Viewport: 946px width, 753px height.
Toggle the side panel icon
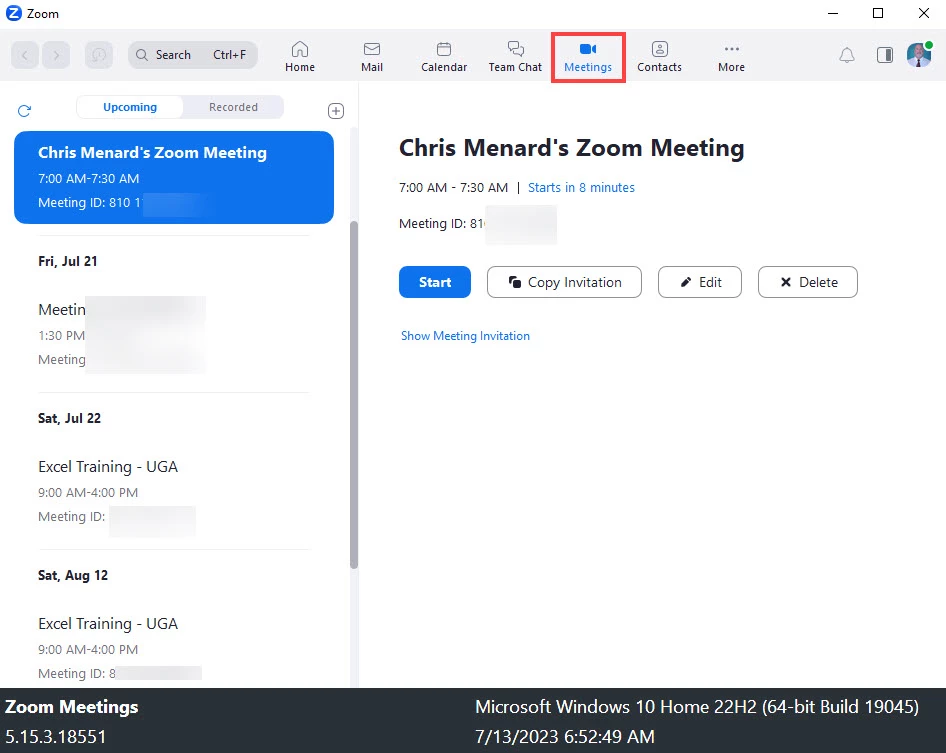(x=885, y=55)
